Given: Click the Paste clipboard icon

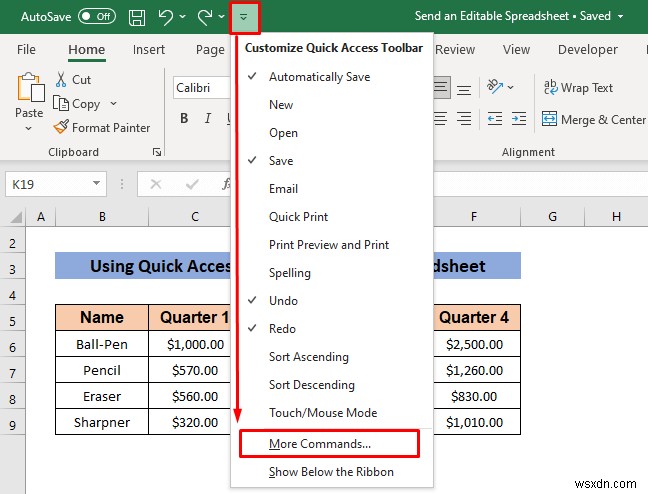Looking at the screenshot, I should [x=30, y=86].
